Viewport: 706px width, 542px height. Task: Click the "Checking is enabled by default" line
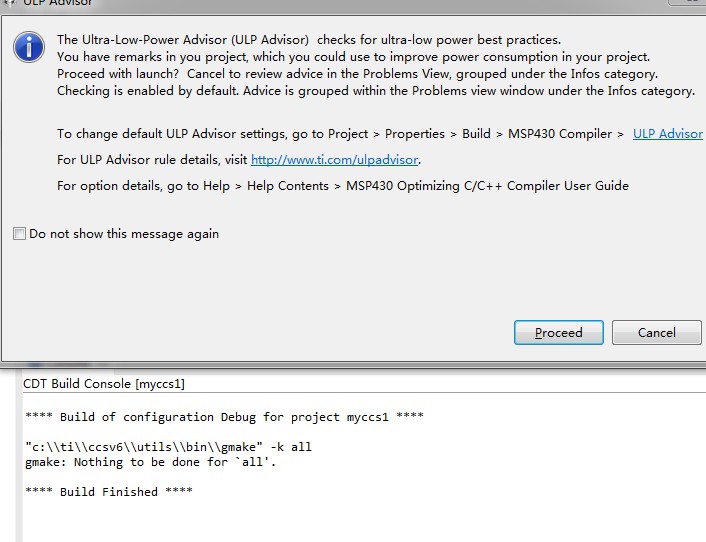pyautogui.click(x=375, y=91)
